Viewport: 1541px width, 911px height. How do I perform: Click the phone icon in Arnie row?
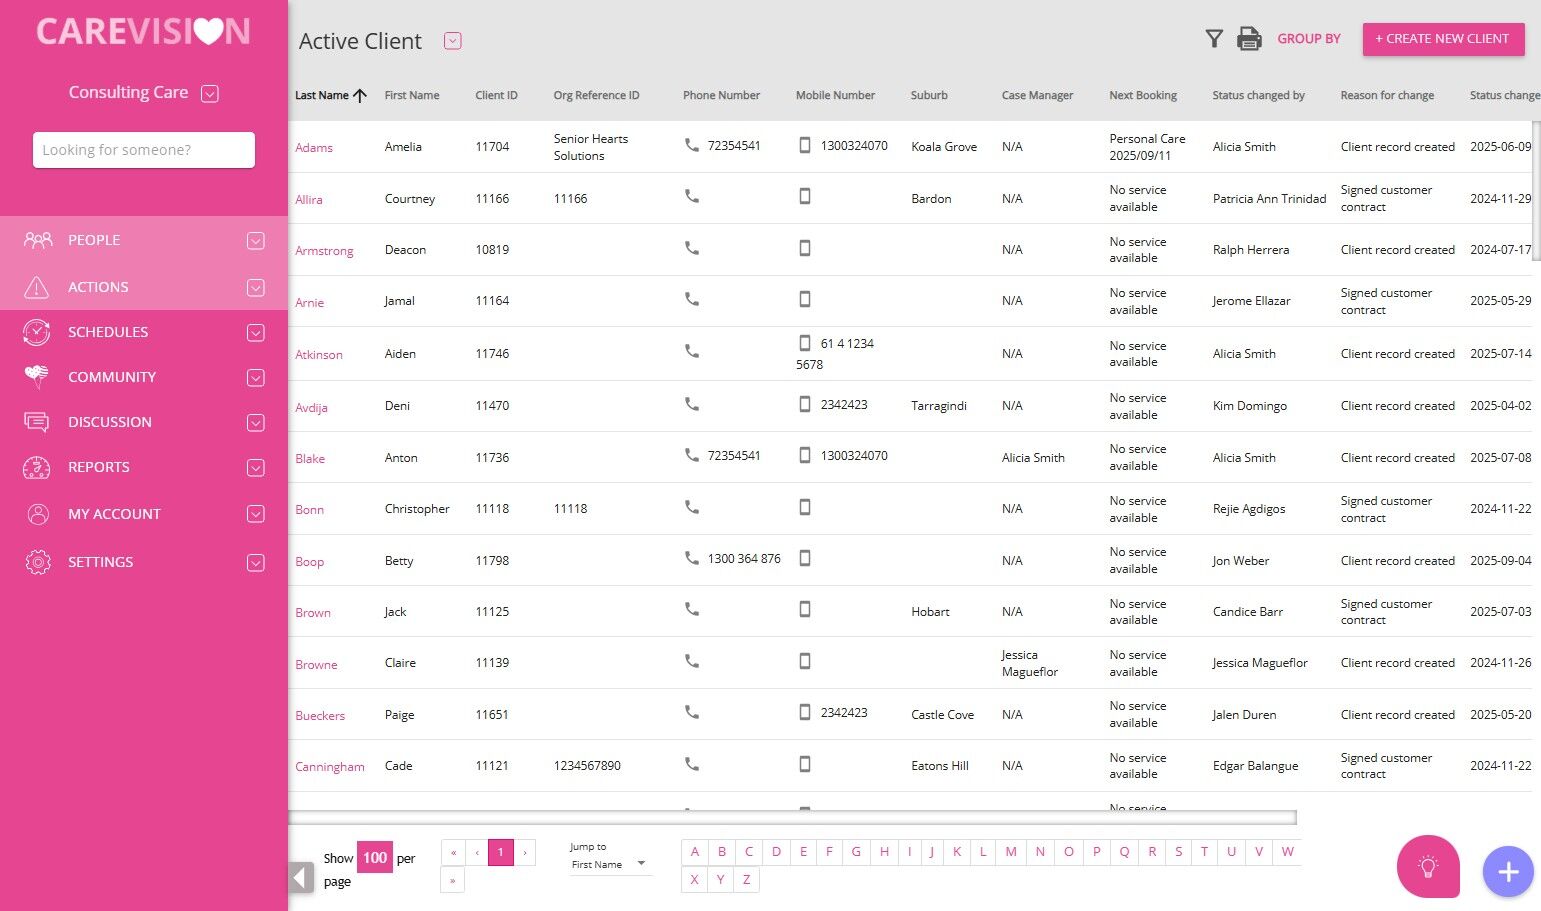click(691, 299)
